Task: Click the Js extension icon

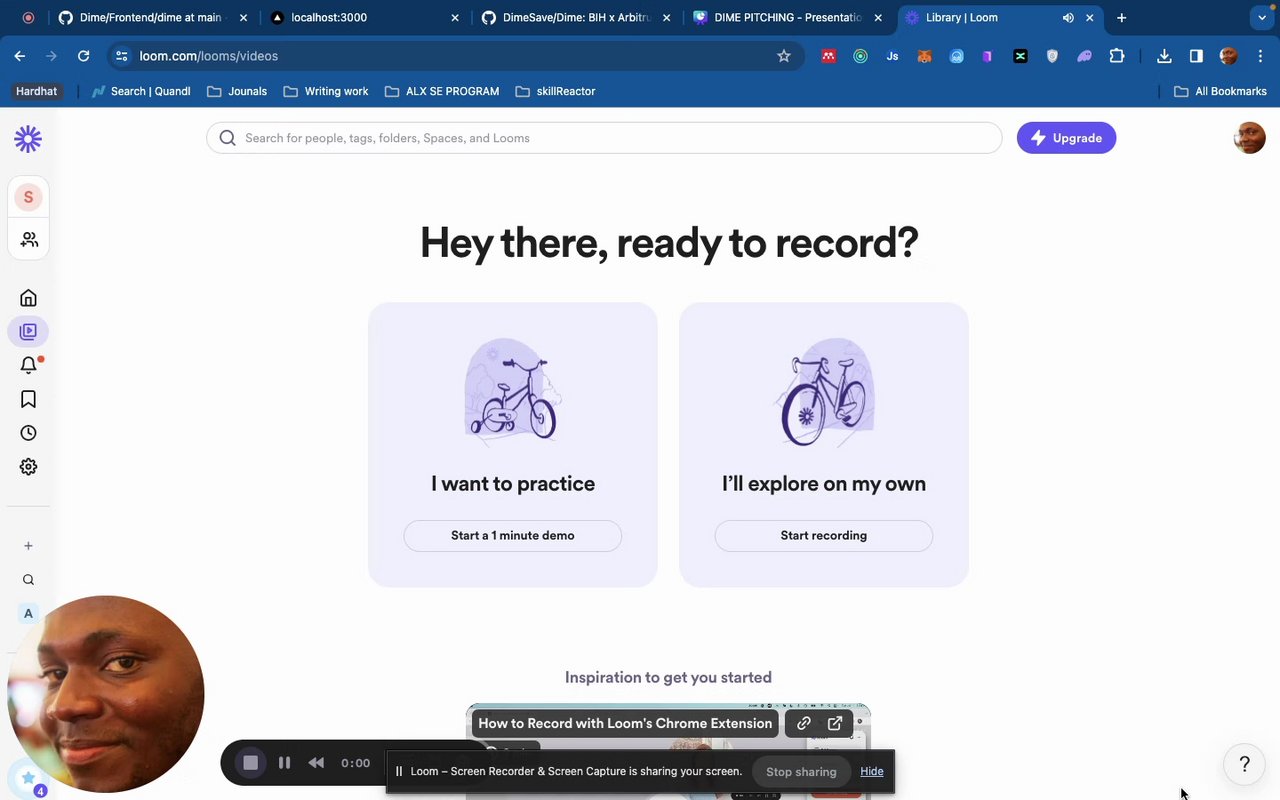Action: click(892, 56)
